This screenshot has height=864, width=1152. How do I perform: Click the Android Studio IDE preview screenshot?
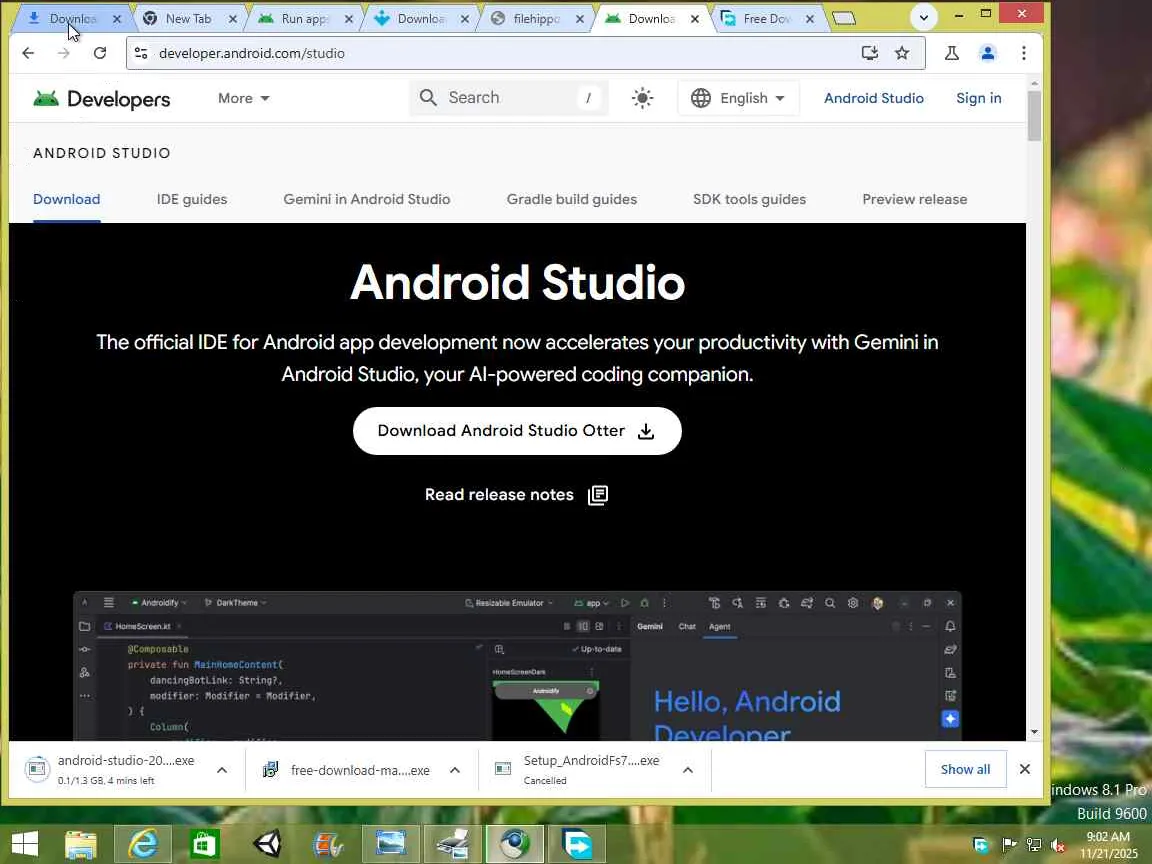click(x=517, y=666)
